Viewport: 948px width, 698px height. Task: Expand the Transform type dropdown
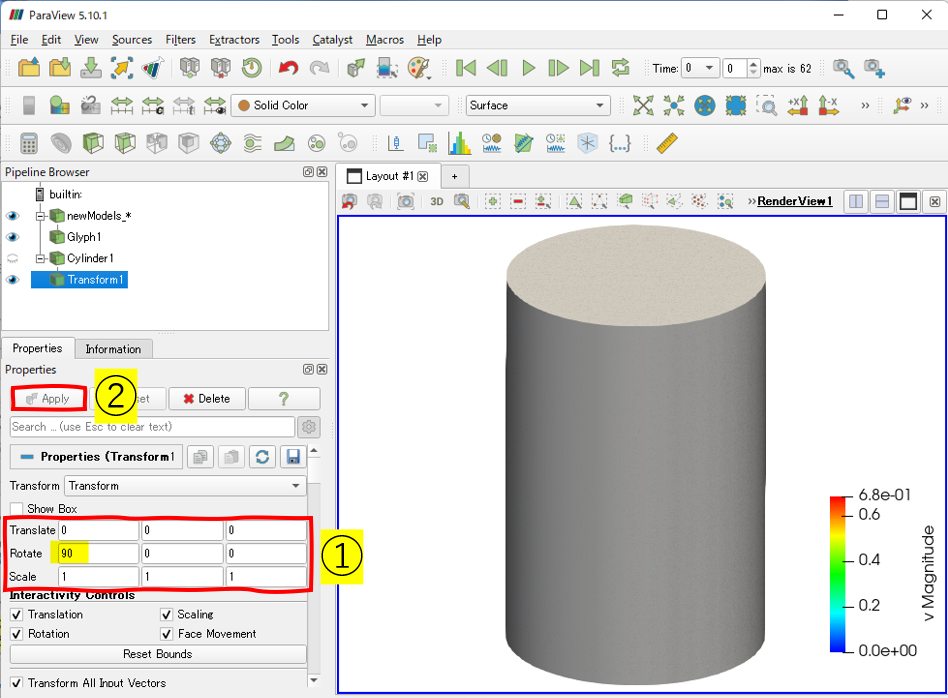[x=185, y=486]
